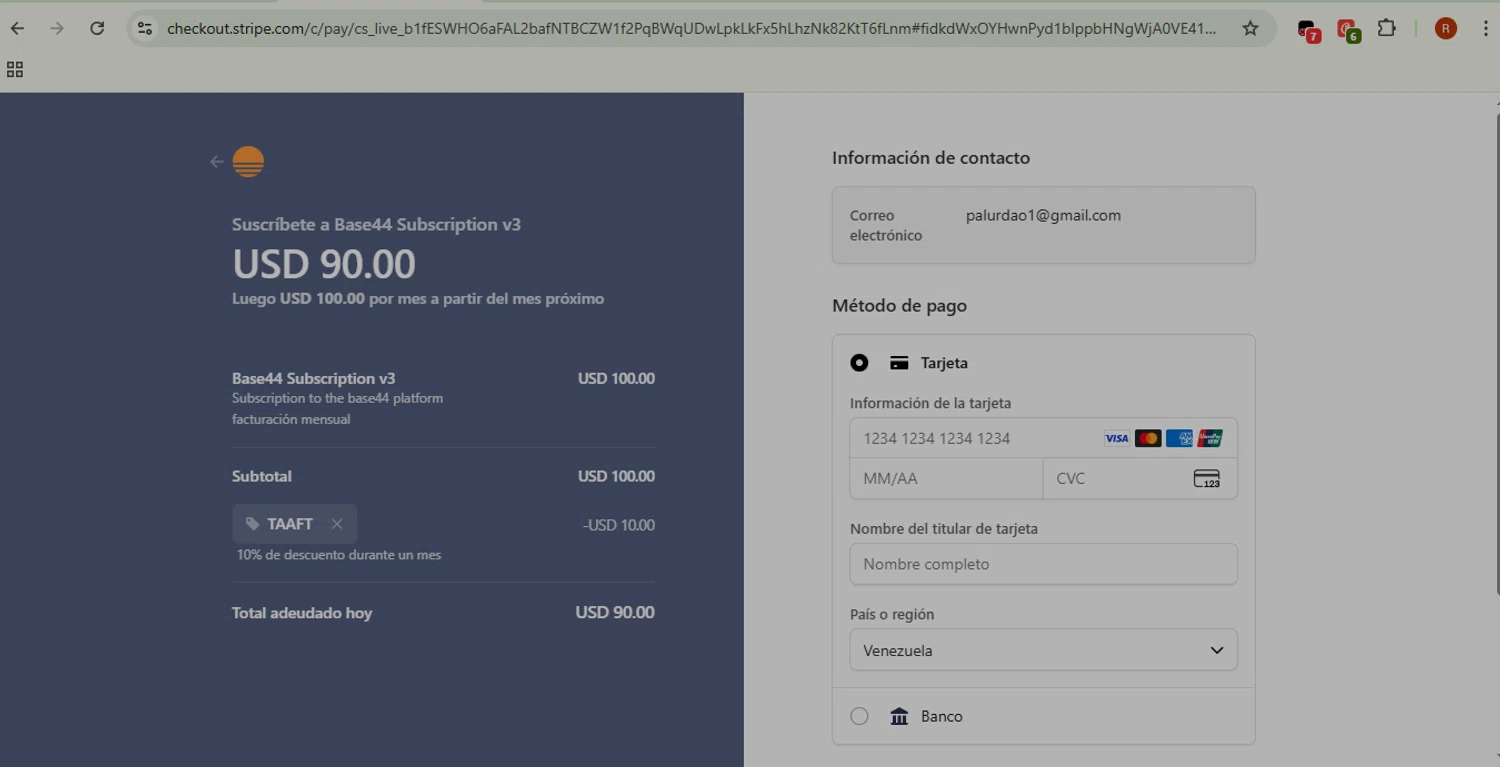The image size is (1500, 767).
Task: Click the browser address bar URL
Action: tap(691, 28)
